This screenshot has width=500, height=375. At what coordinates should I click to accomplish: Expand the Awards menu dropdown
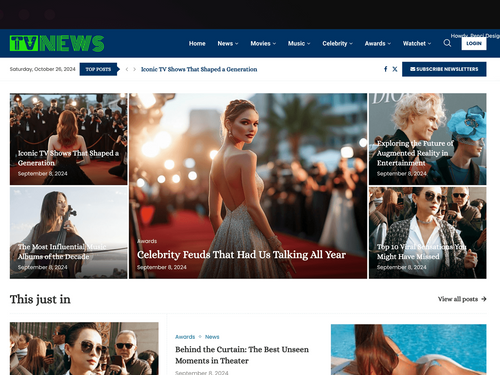378,43
